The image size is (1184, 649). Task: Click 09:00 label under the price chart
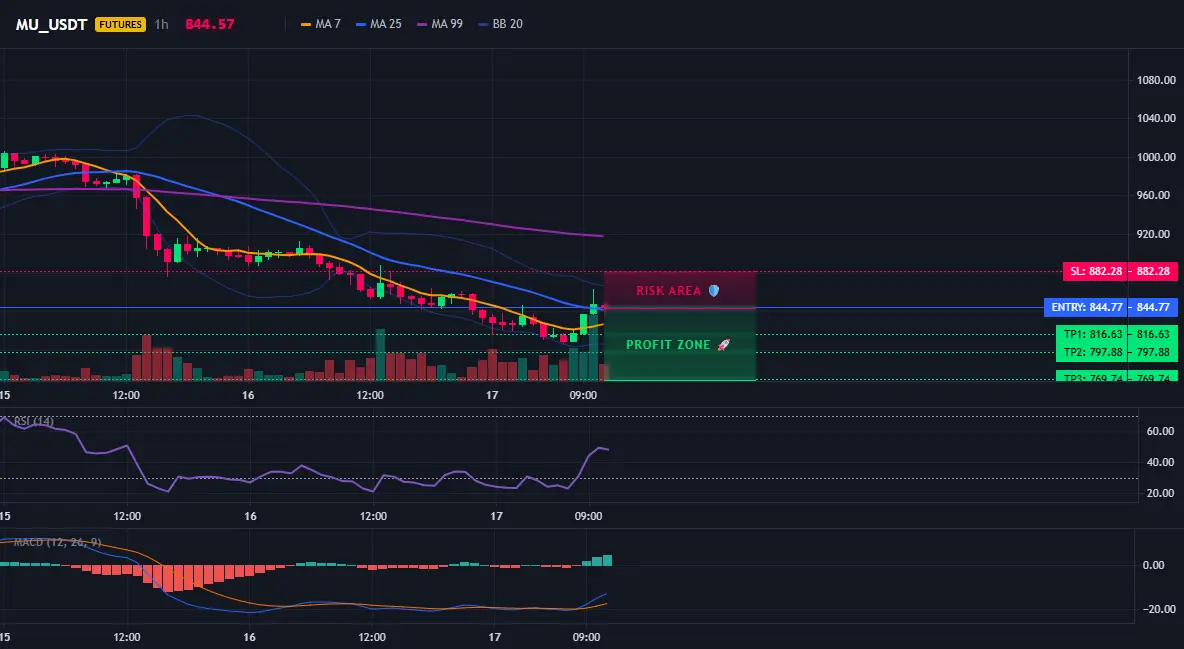(583, 395)
